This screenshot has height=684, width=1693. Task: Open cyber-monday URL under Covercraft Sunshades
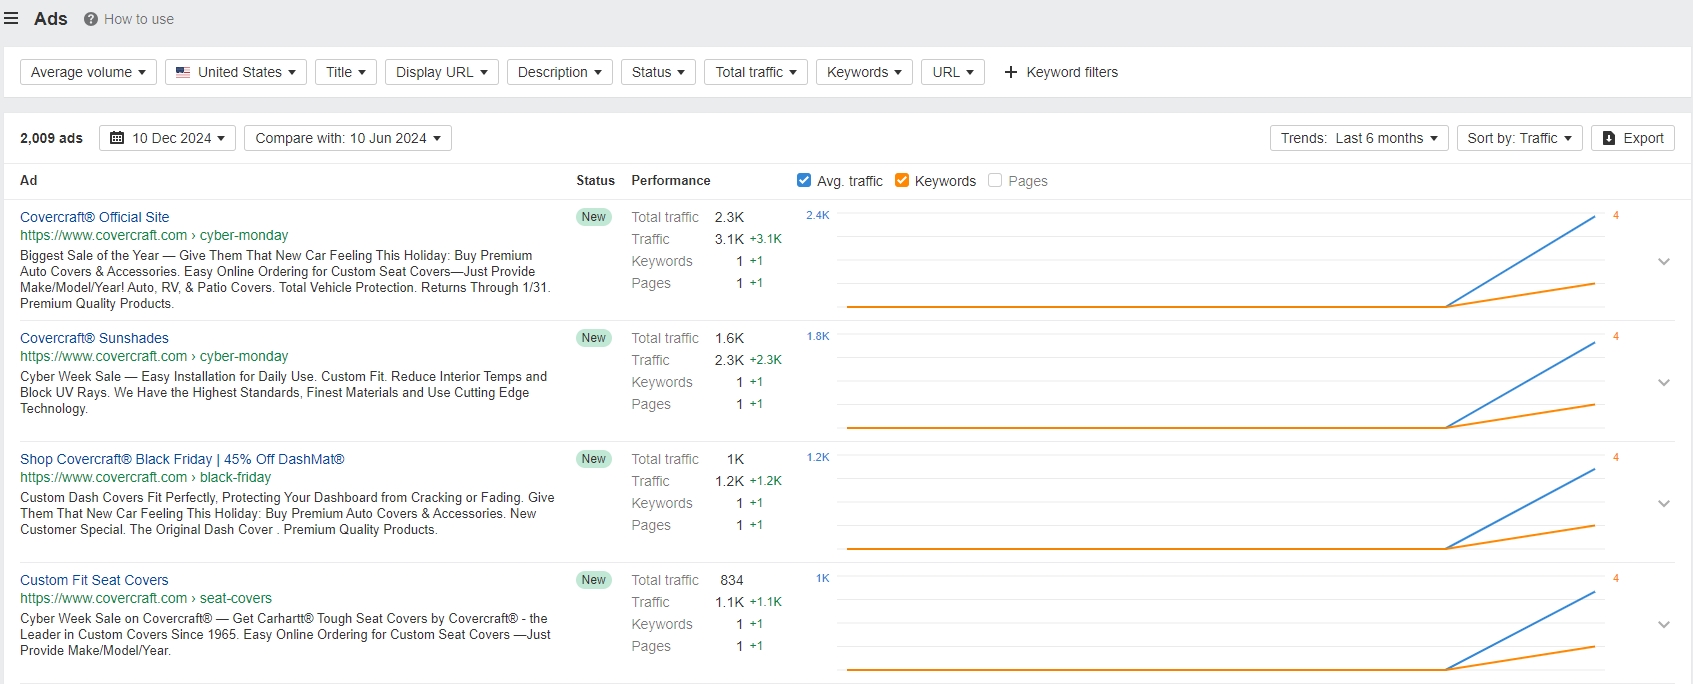point(154,356)
